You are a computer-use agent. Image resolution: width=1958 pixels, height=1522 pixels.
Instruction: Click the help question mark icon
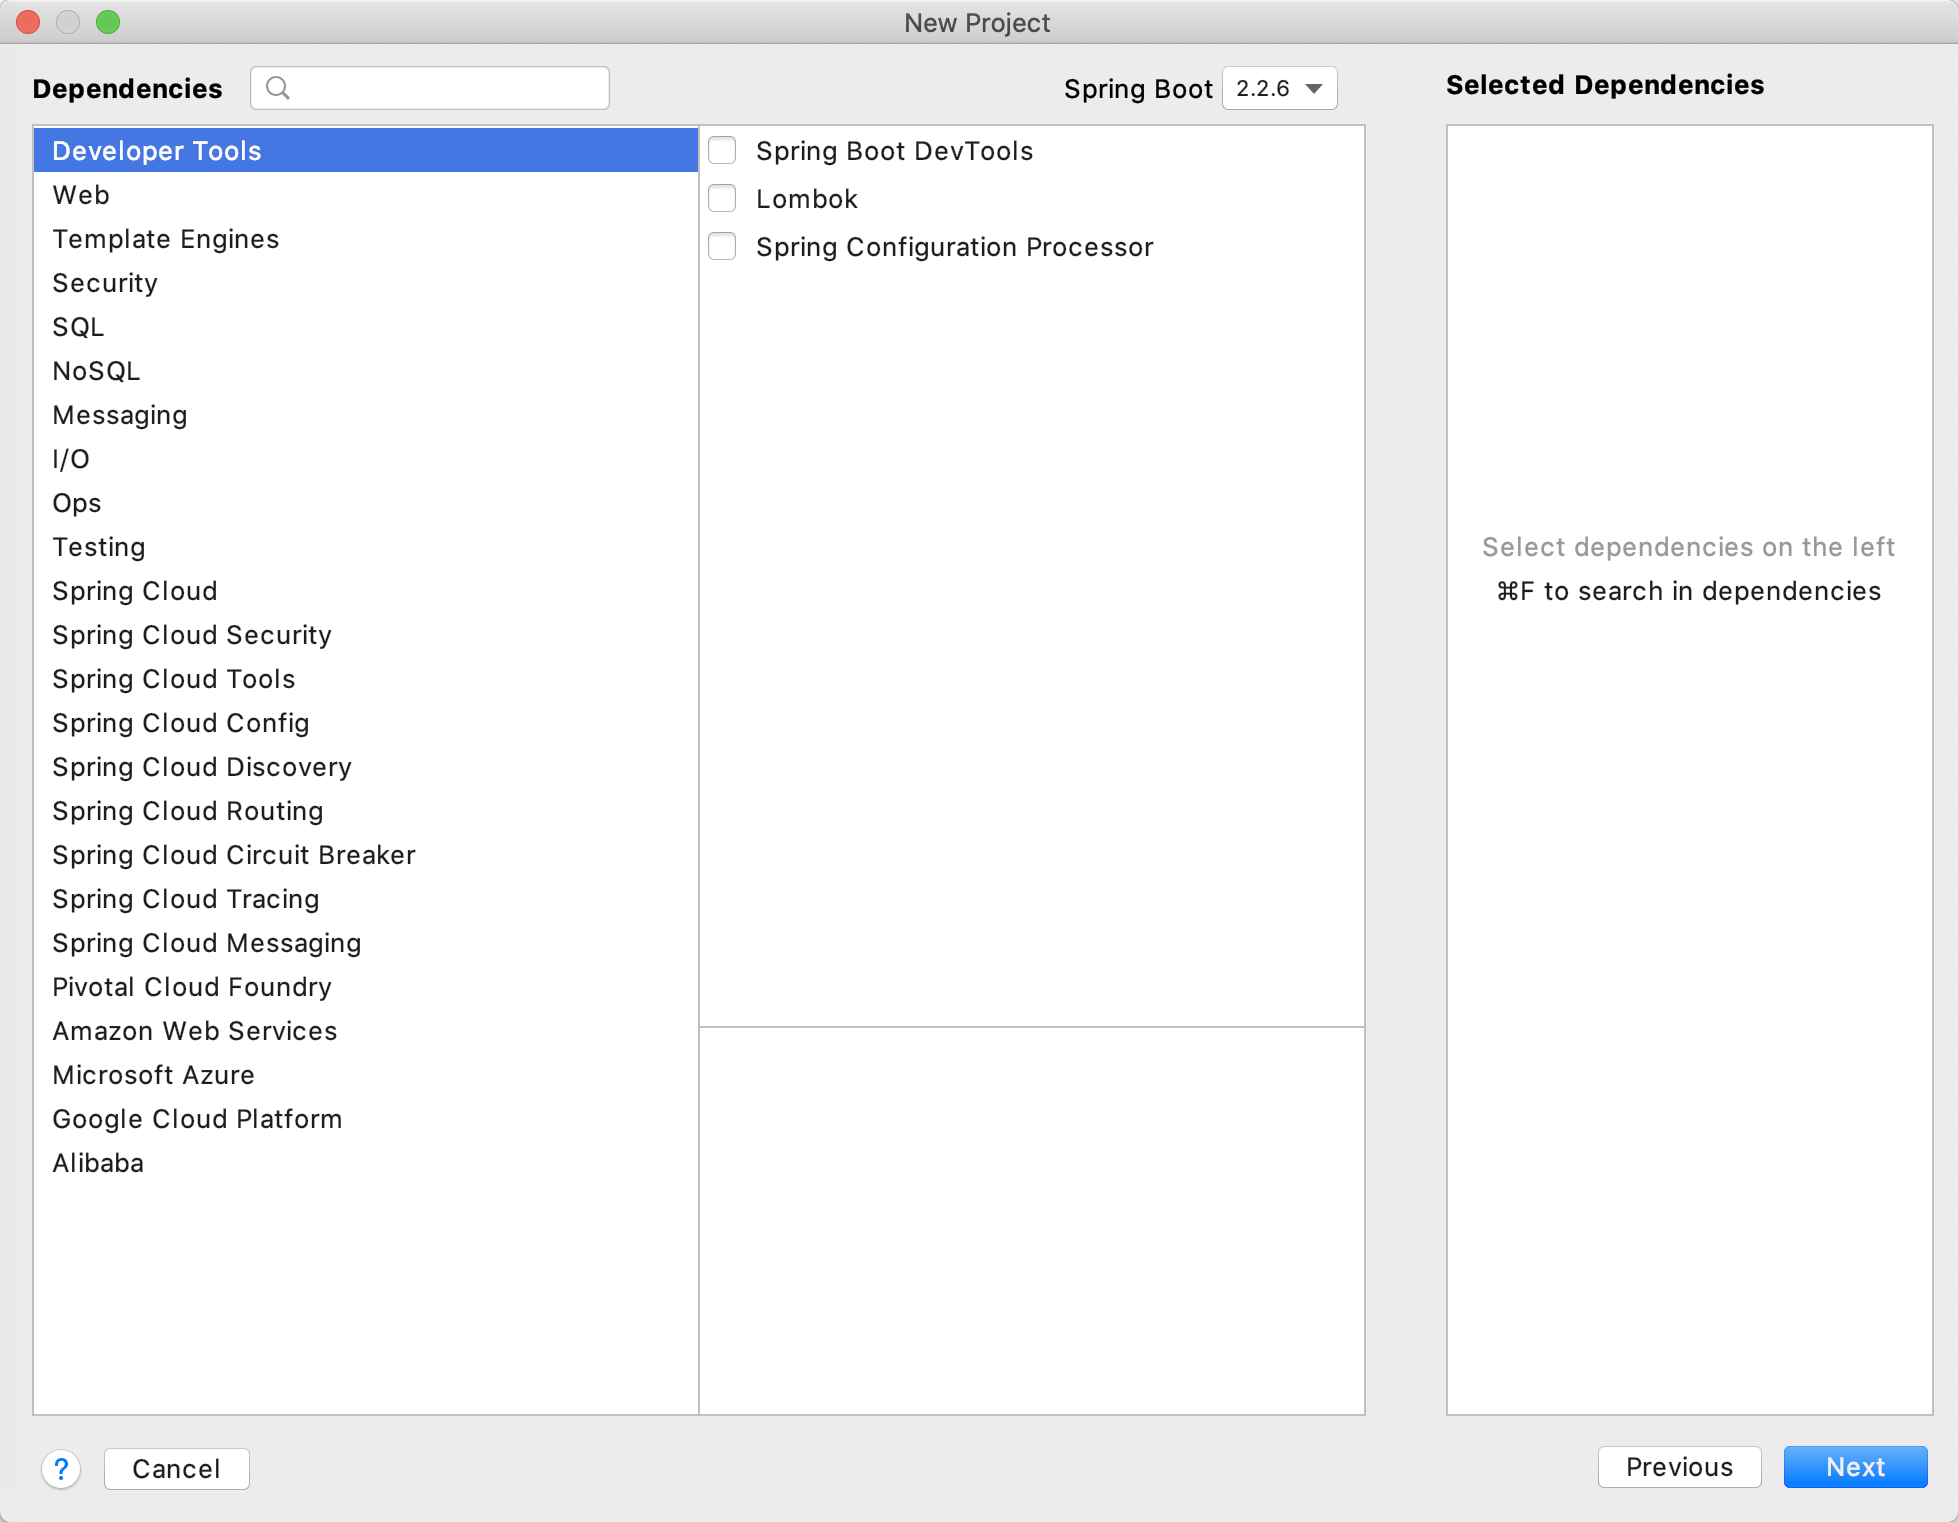point(61,1469)
